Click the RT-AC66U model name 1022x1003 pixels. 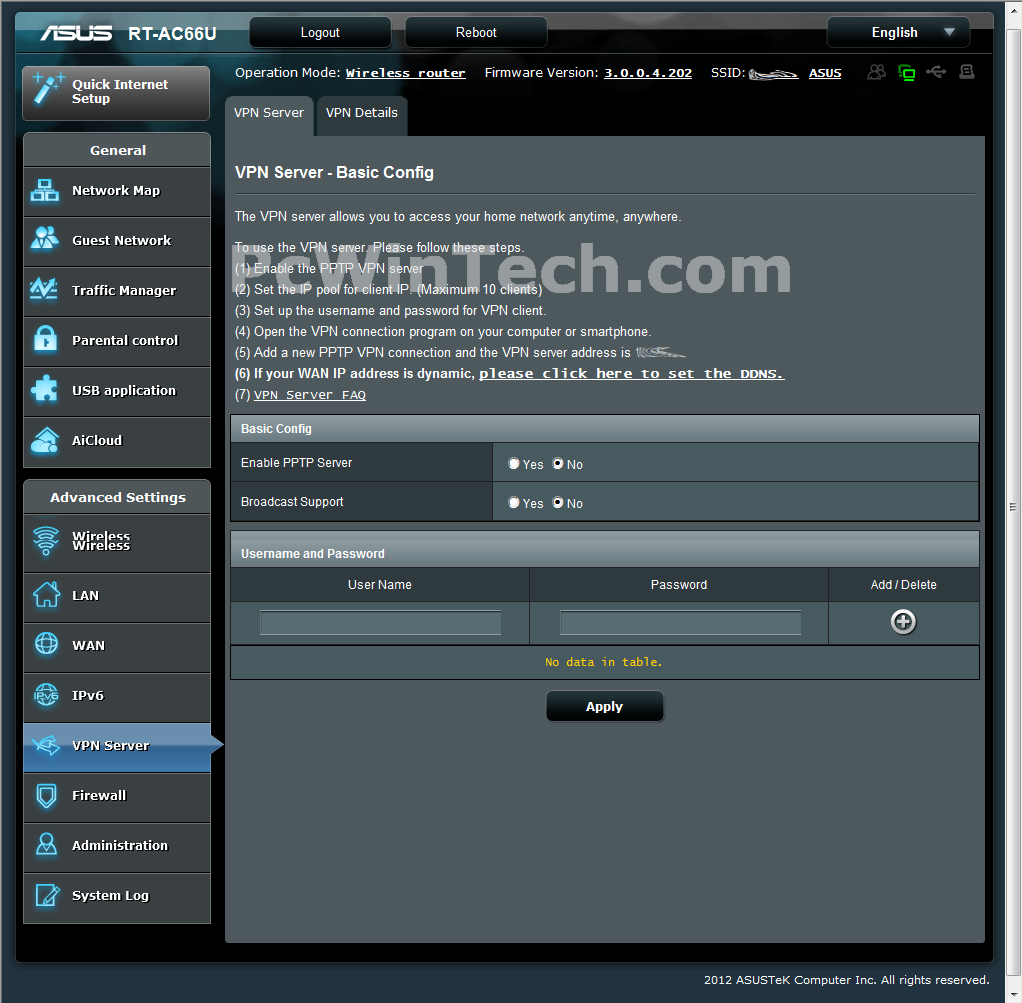[172, 33]
